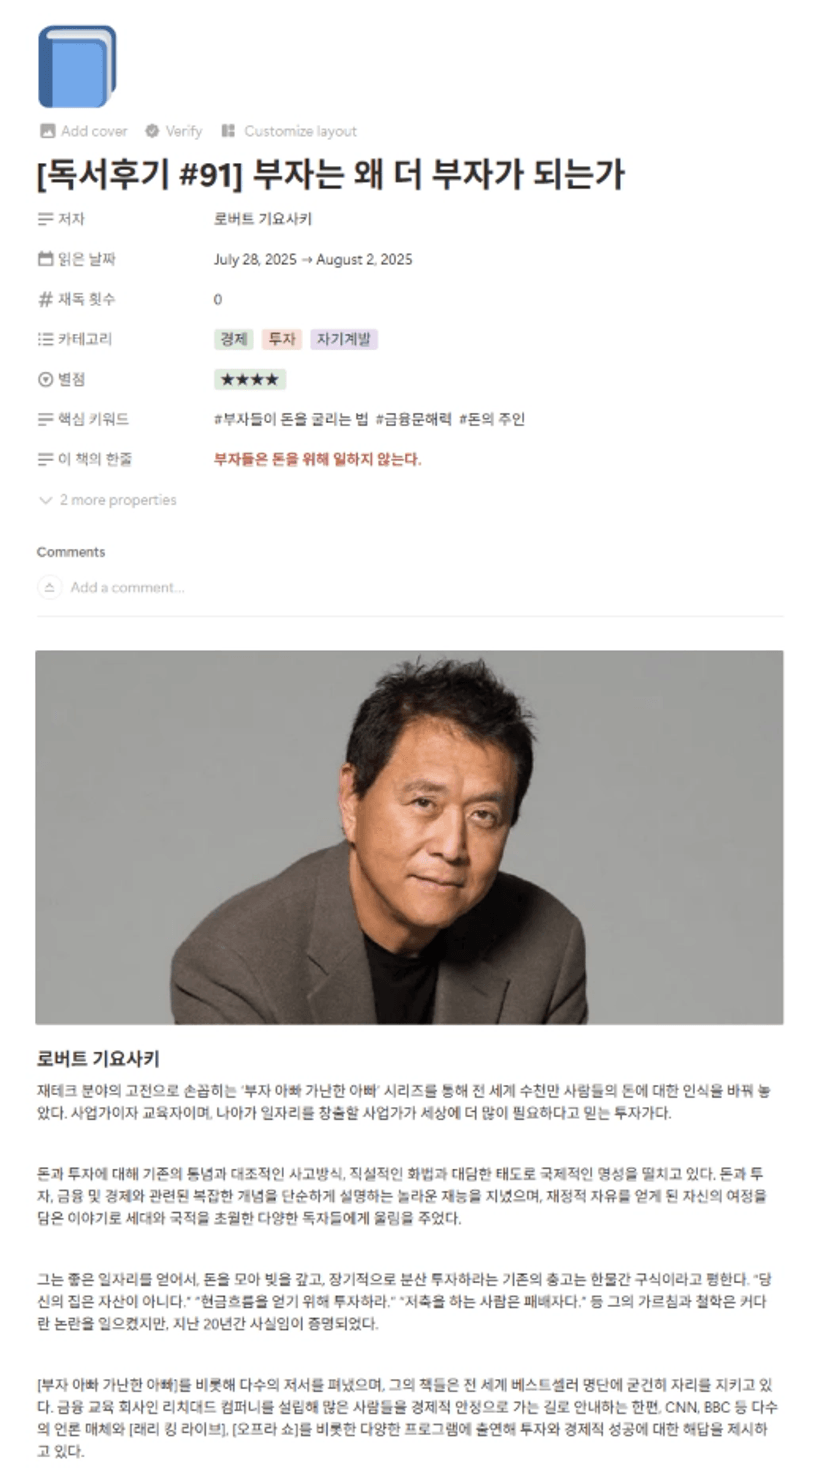Click the comment avatar icon
Image resolution: width=827 pixels, height=1477 pixels.
(49, 587)
